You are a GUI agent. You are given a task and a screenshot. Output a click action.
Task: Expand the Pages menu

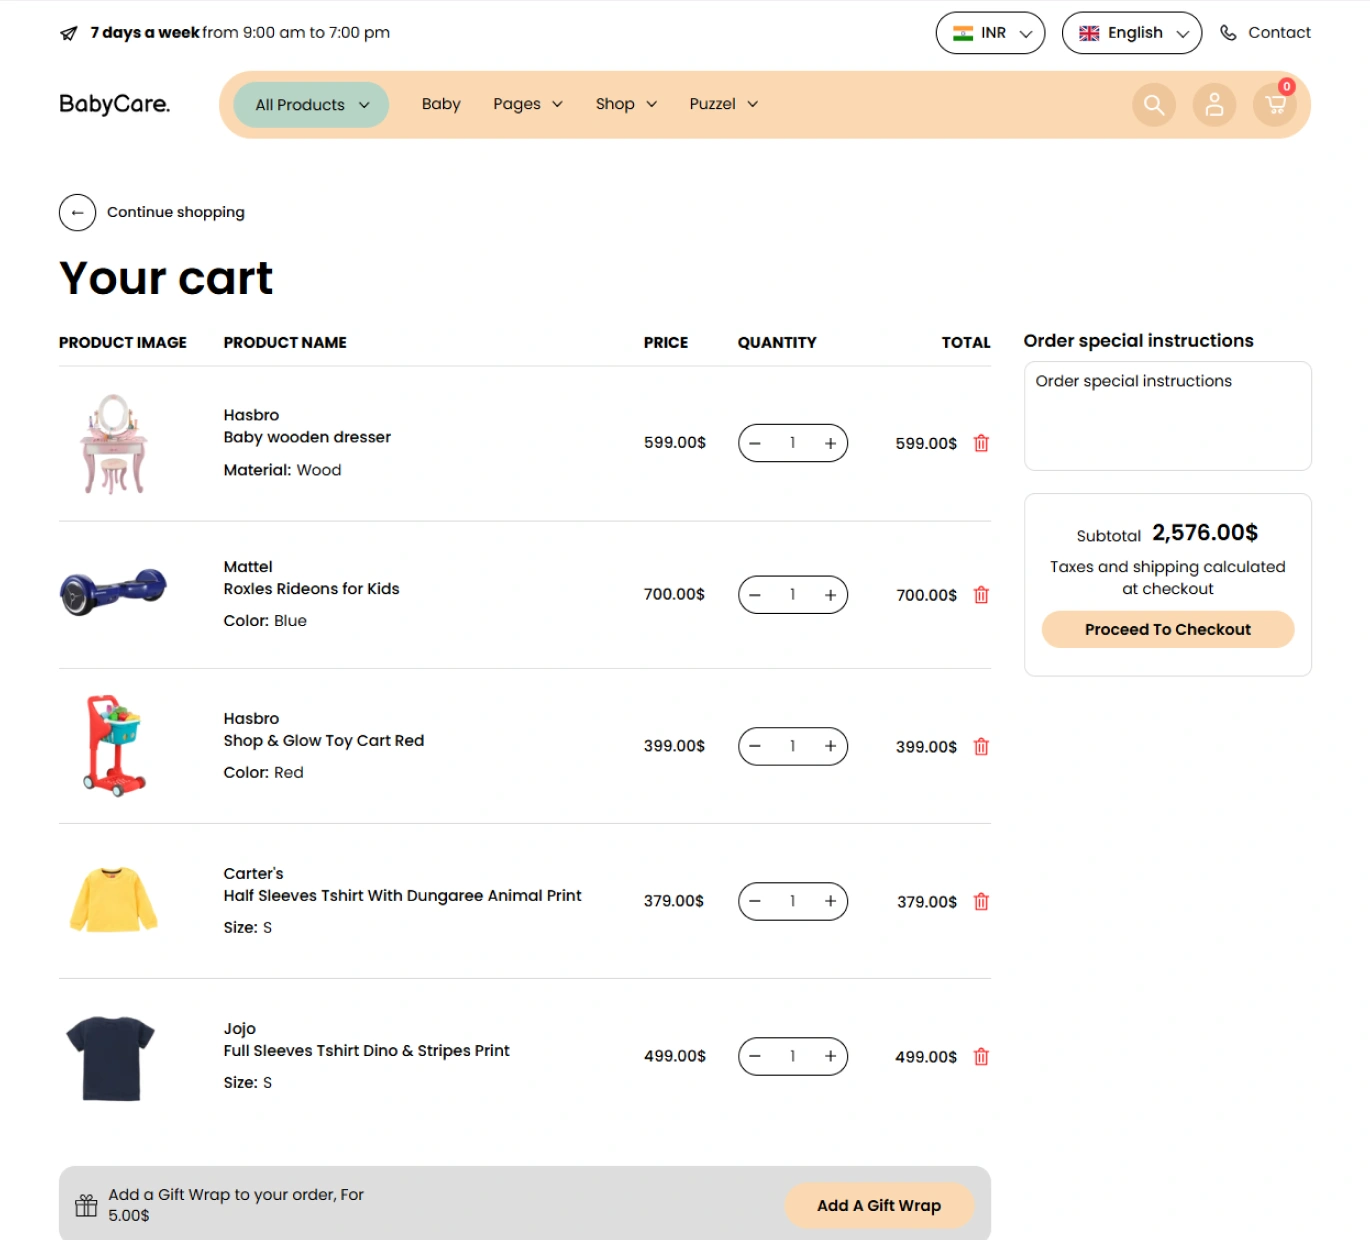(x=527, y=104)
